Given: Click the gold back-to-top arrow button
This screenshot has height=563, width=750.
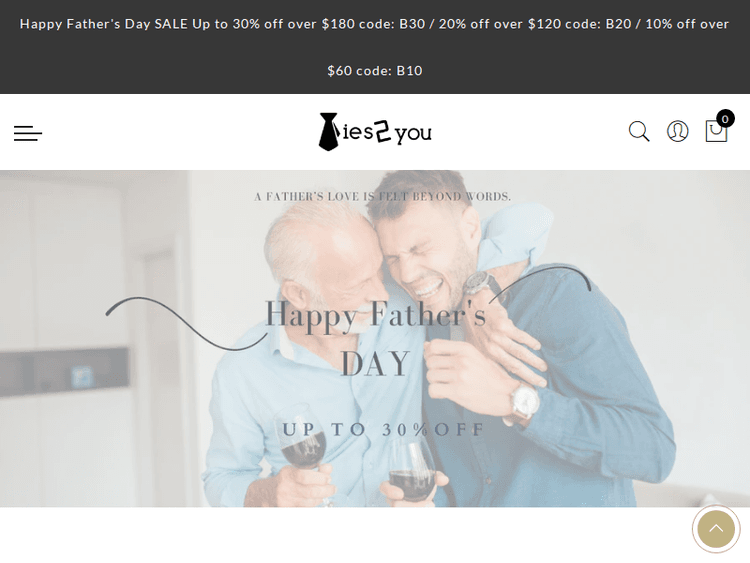Looking at the screenshot, I should 716,529.
